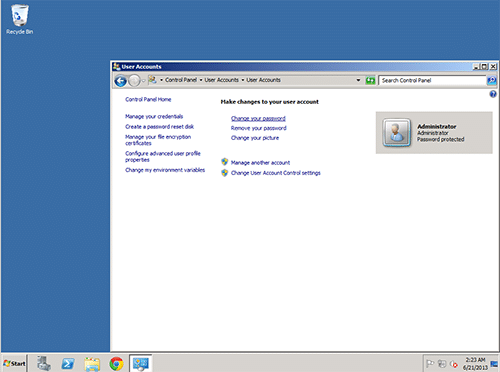This screenshot has width=500, height=372.
Task: Click the green Refresh button
Action: click(x=370, y=80)
